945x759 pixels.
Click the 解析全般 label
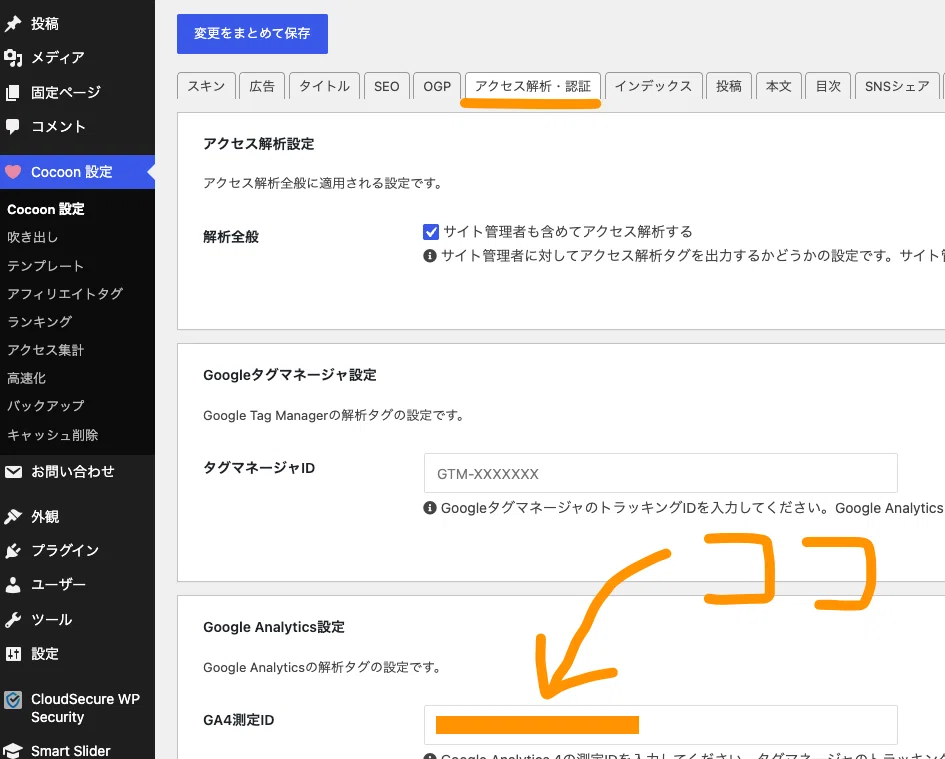(x=231, y=237)
